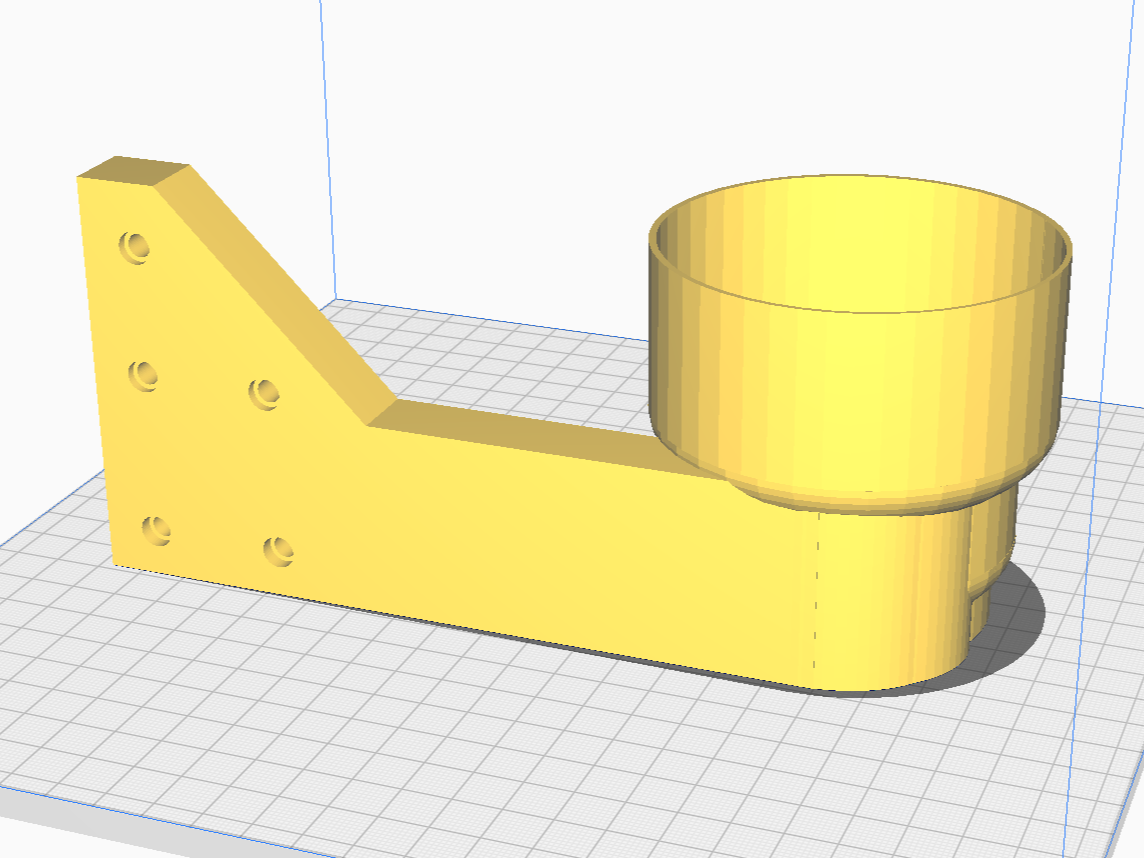This screenshot has width=1144, height=858.
Task: Click the cylindrical cup opening of the model
Action: click(860, 244)
